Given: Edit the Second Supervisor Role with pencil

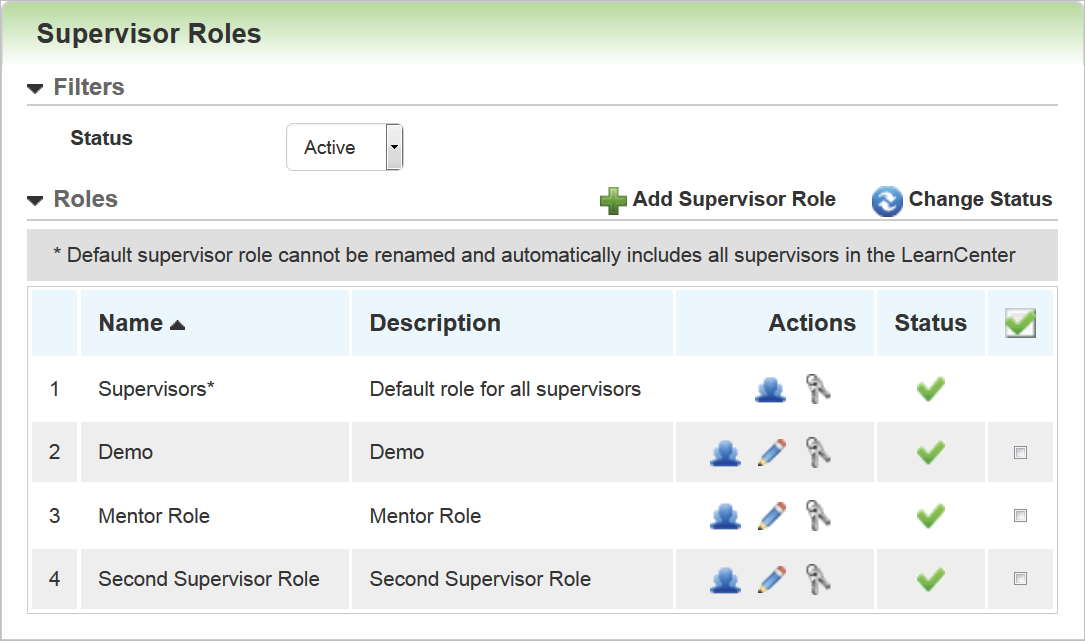Looking at the screenshot, I should click(x=771, y=580).
